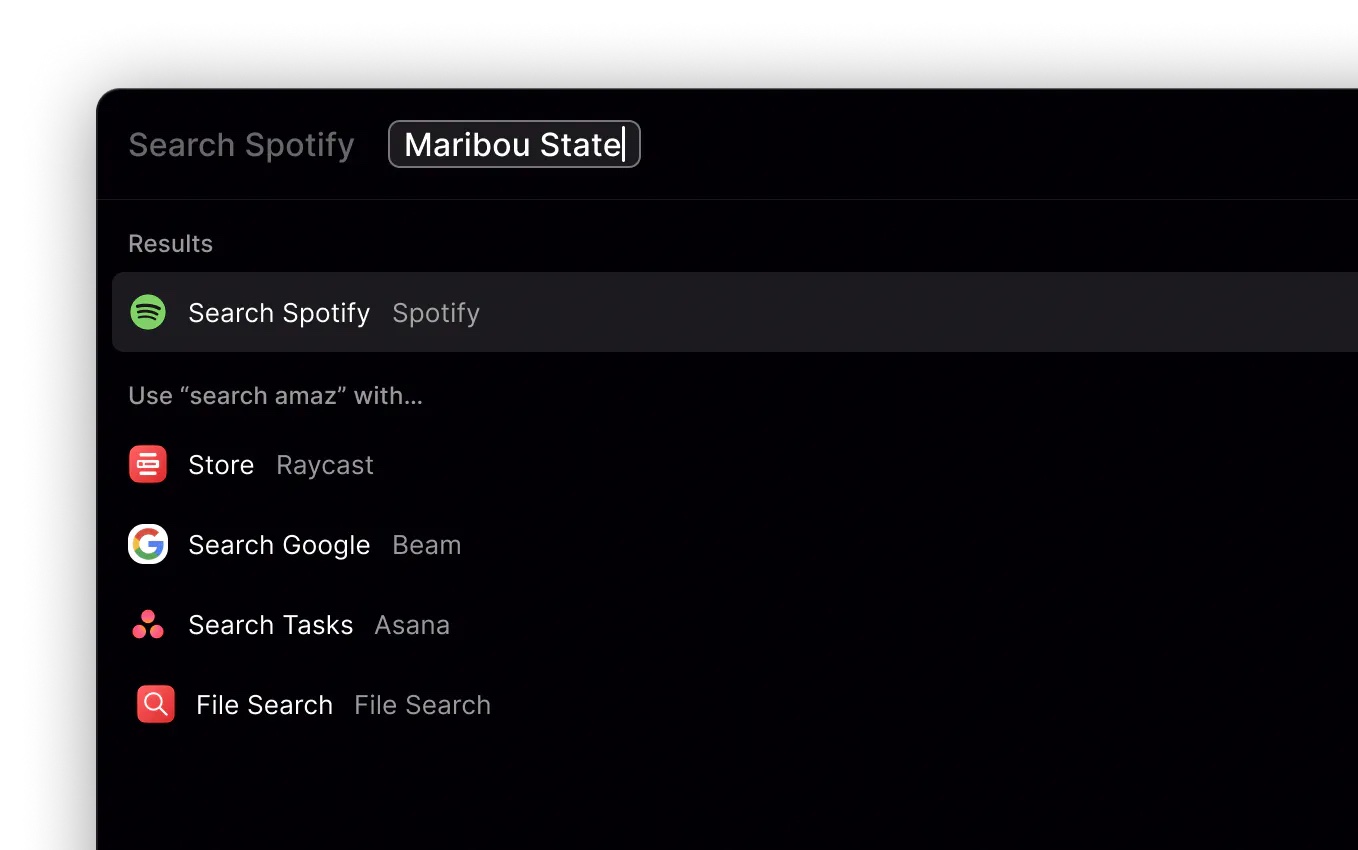Select the Store command
Screen dimensions: 1358x850
coord(221,465)
